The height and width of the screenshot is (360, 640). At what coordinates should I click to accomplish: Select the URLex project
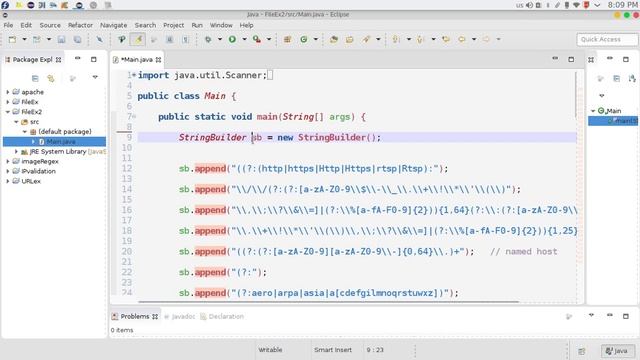click(x=31, y=181)
